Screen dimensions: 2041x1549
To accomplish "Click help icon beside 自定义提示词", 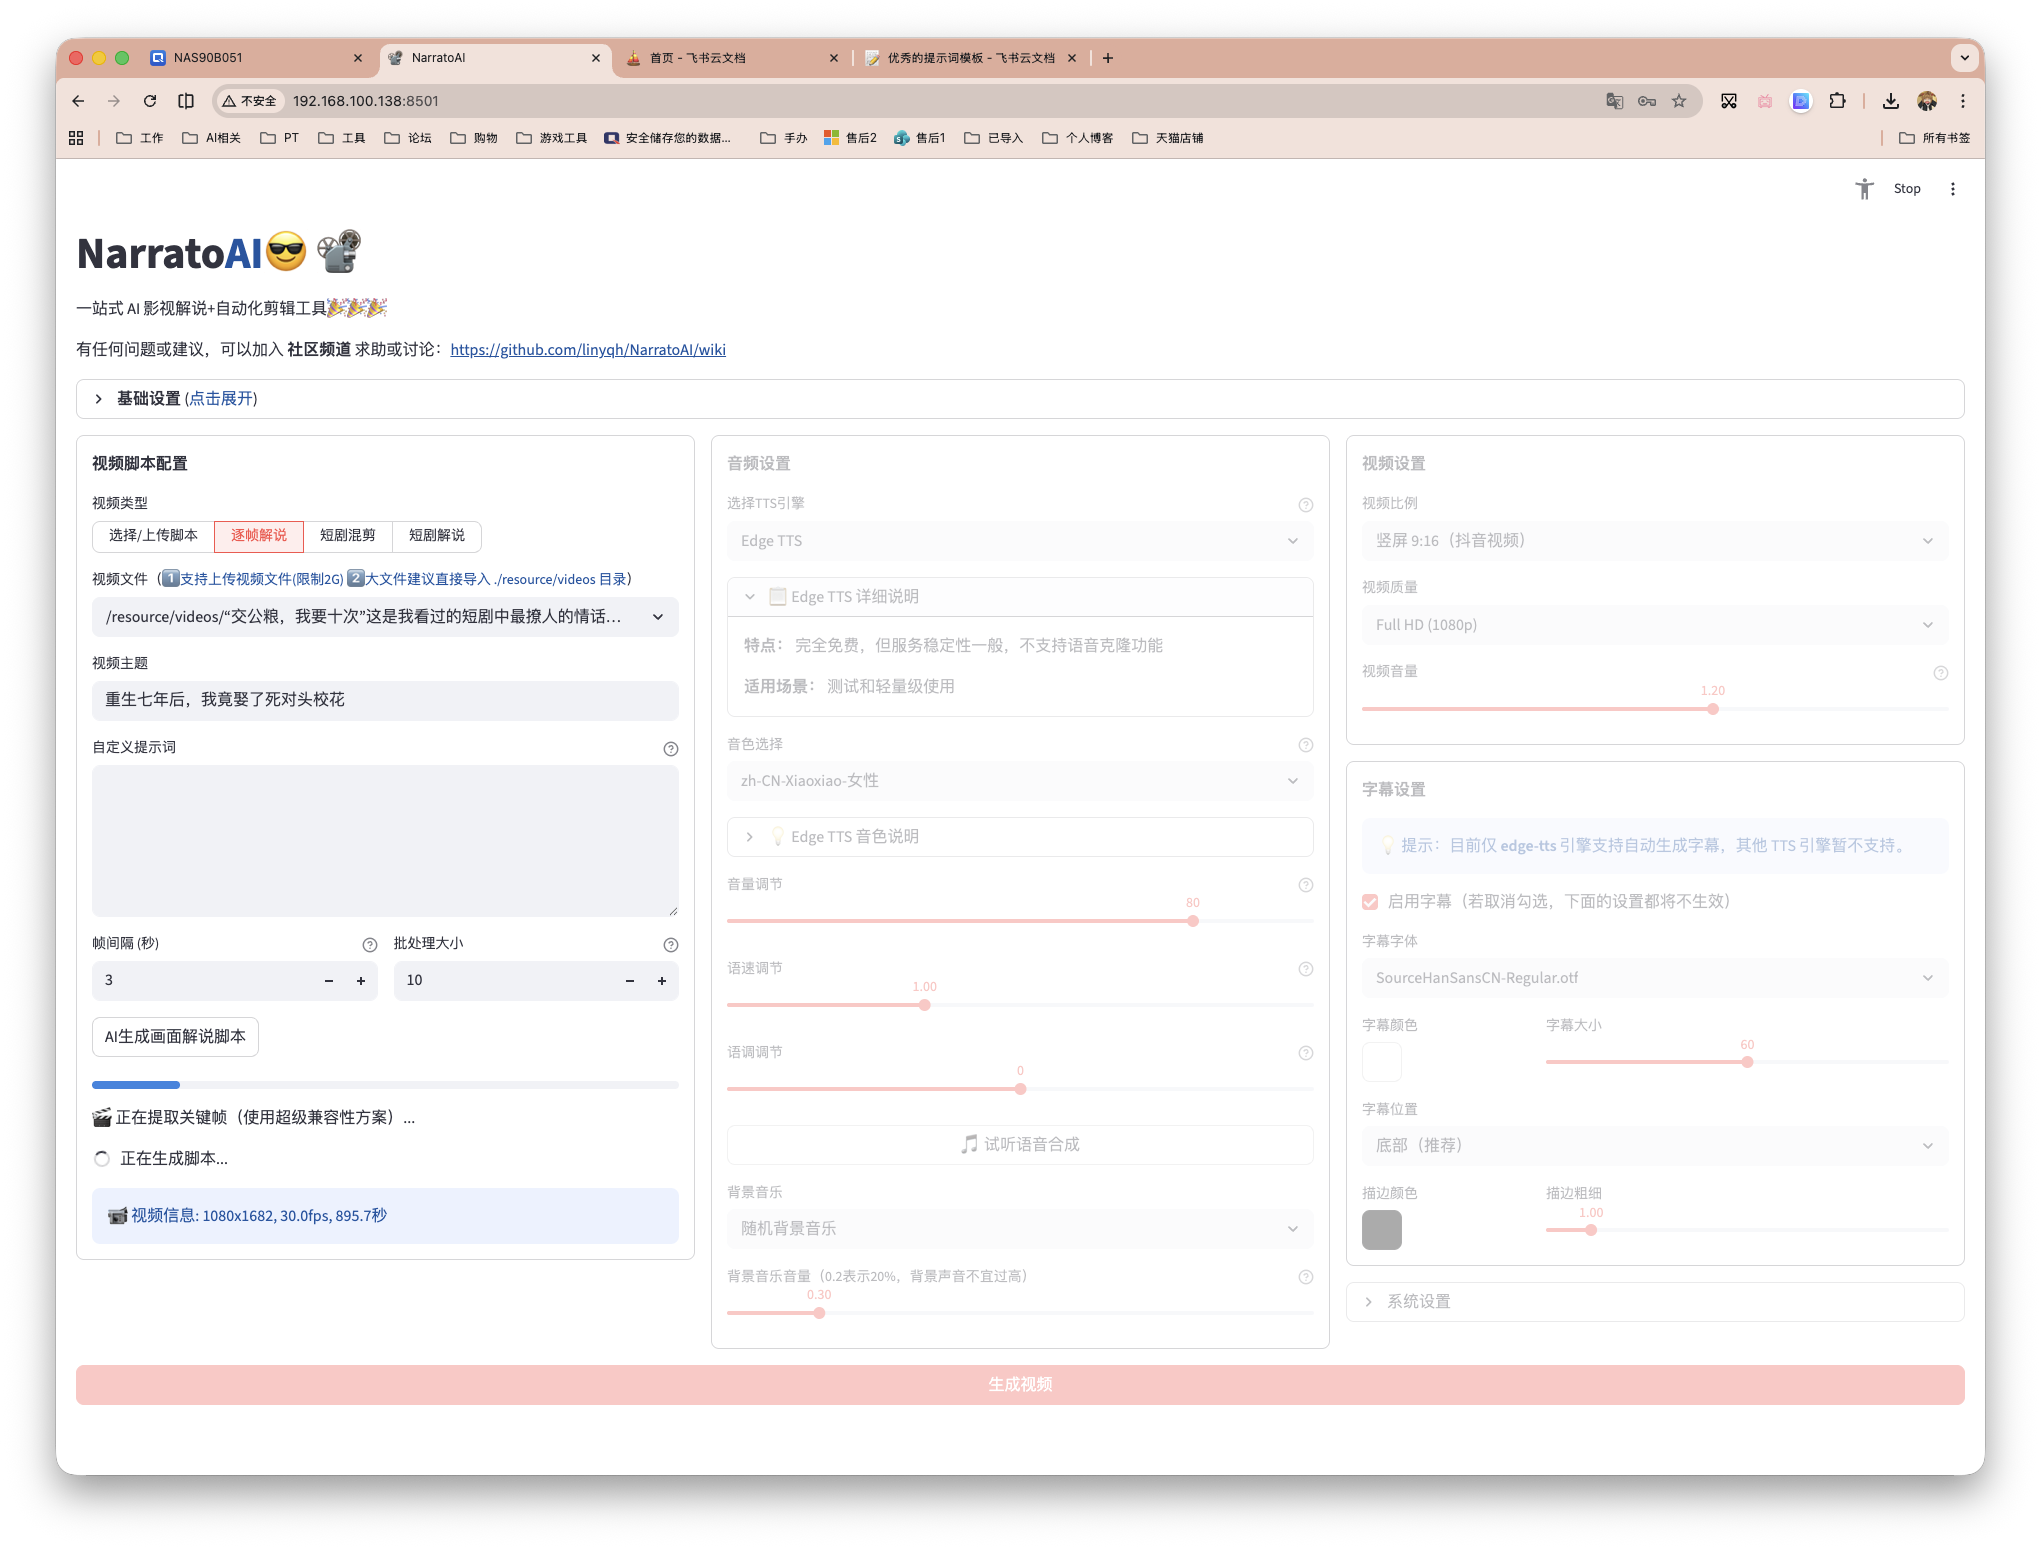I will click(x=670, y=749).
